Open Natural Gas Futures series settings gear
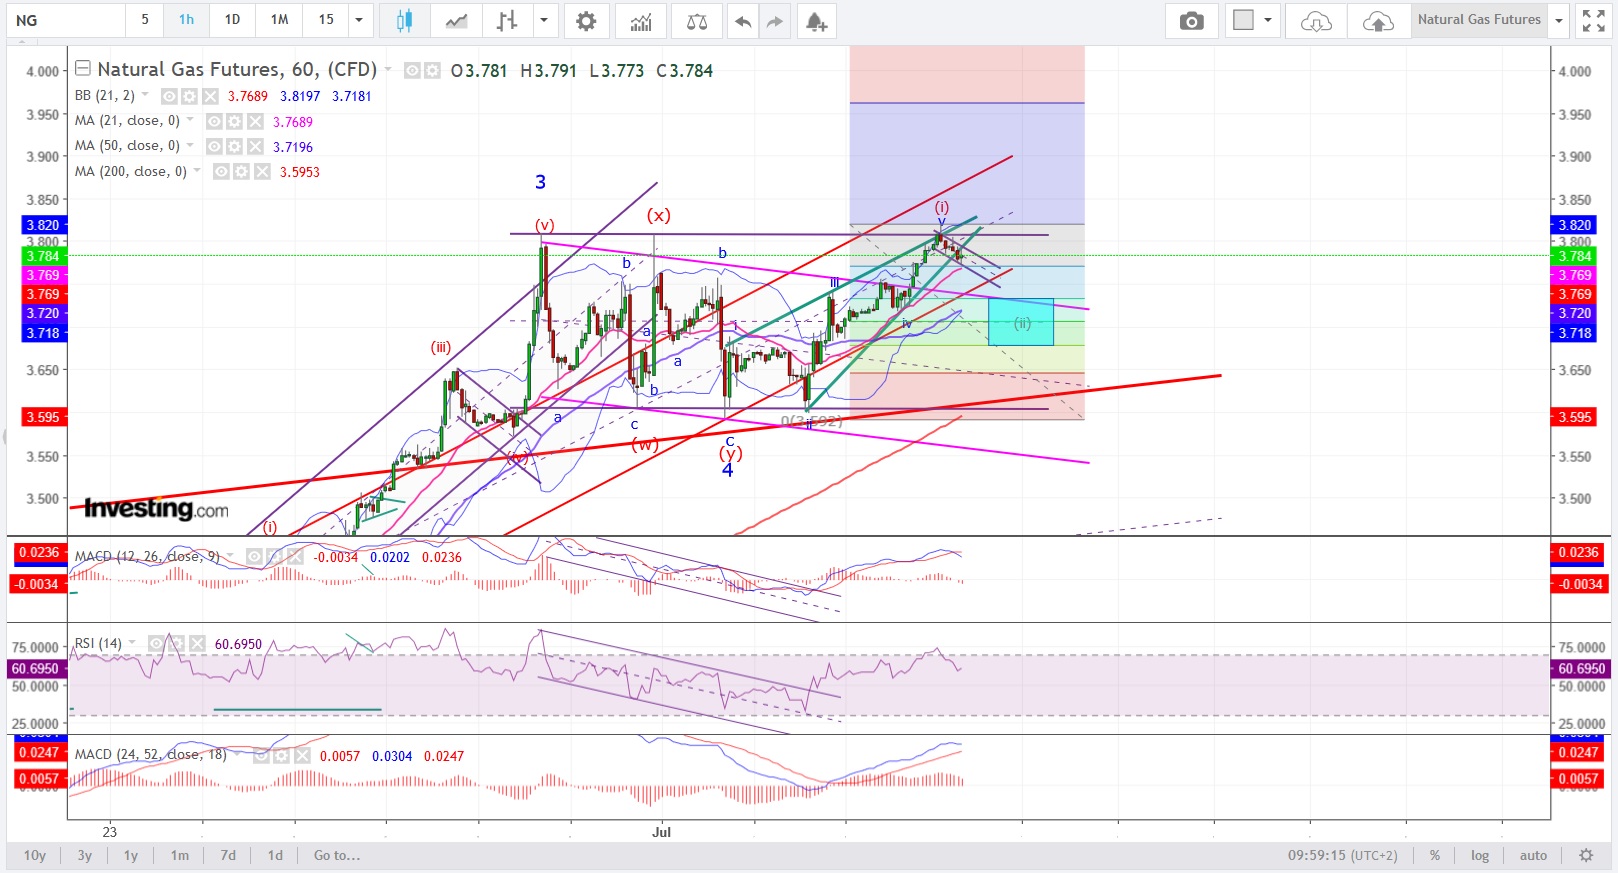1618x873 pixels. coord(432,70)
